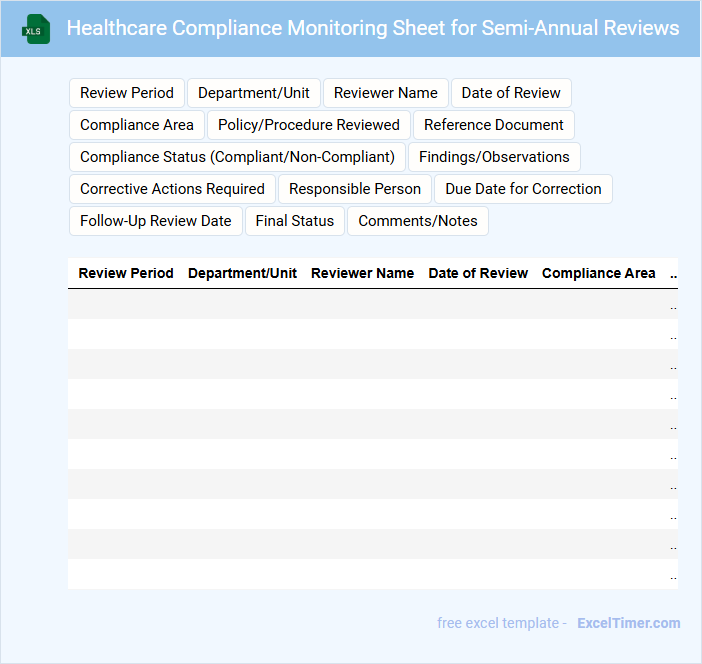Click the Reviewer Name column header
The image size is (702, 664).
click(362, 273)
